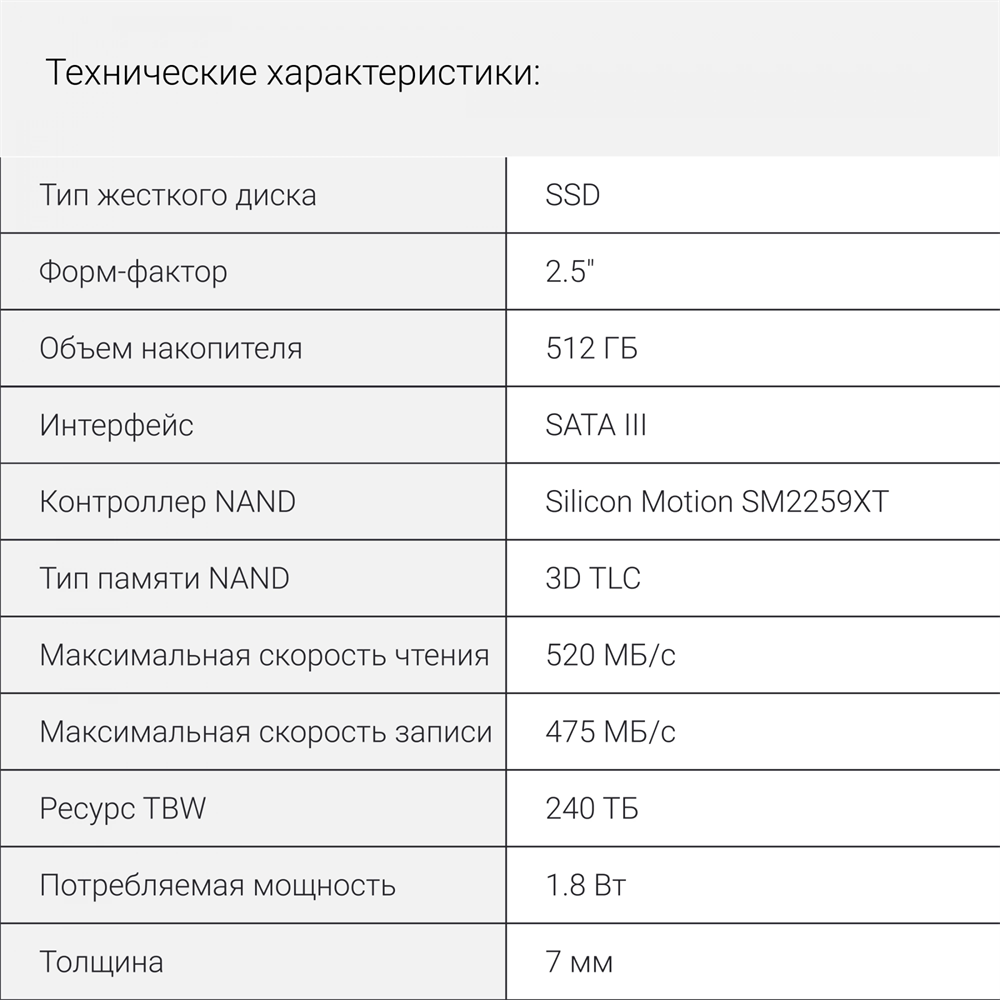Click the "1.8 Вт" power value
The image size is (1000, 1000).
586,885
